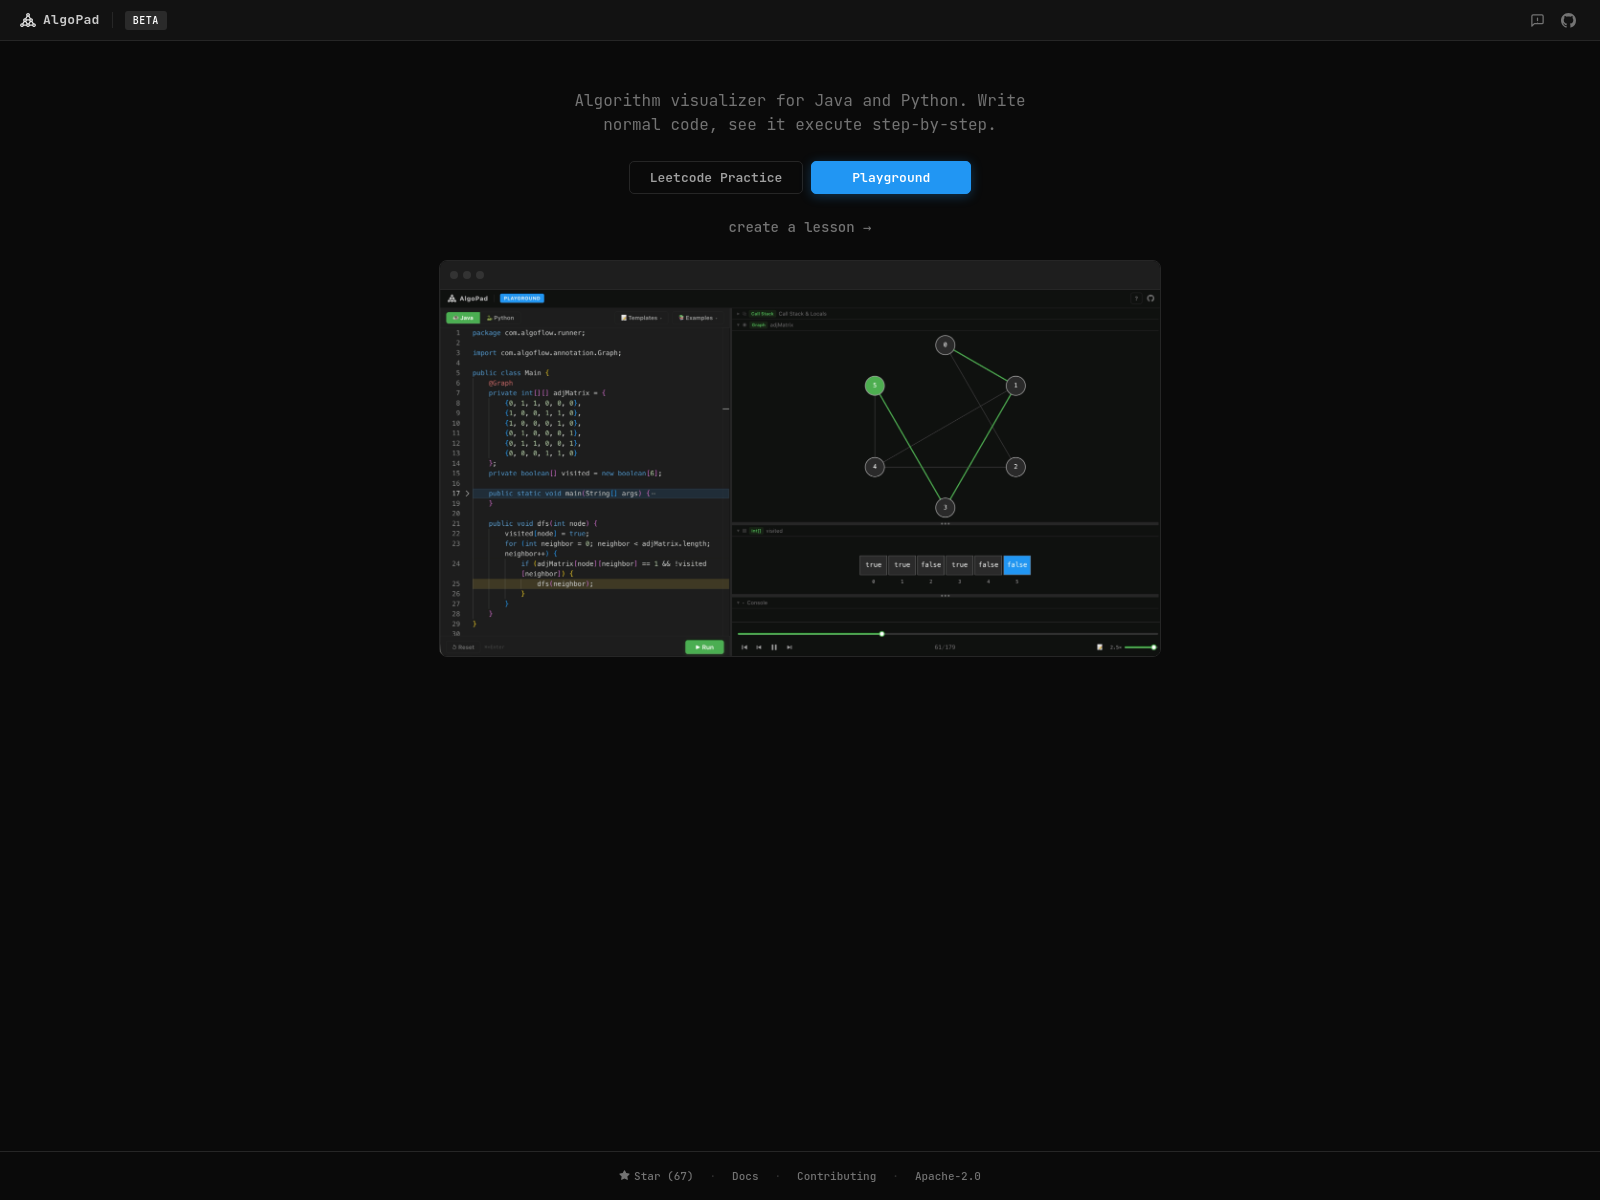The image size is (1600, 1200).
Task: Step forward one frame in preview player
Action: click(789, 647)
